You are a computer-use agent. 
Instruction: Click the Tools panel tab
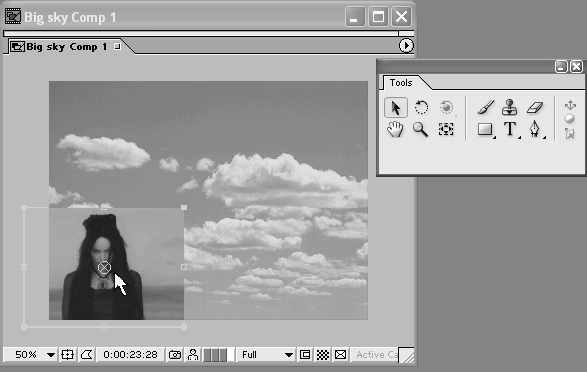click(x=401, y=83)
